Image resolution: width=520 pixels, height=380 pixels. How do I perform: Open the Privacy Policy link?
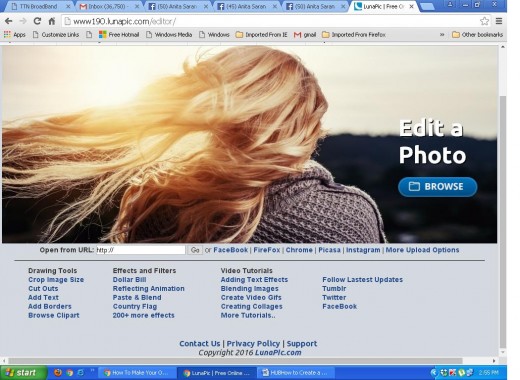click(x=253, y=344)
